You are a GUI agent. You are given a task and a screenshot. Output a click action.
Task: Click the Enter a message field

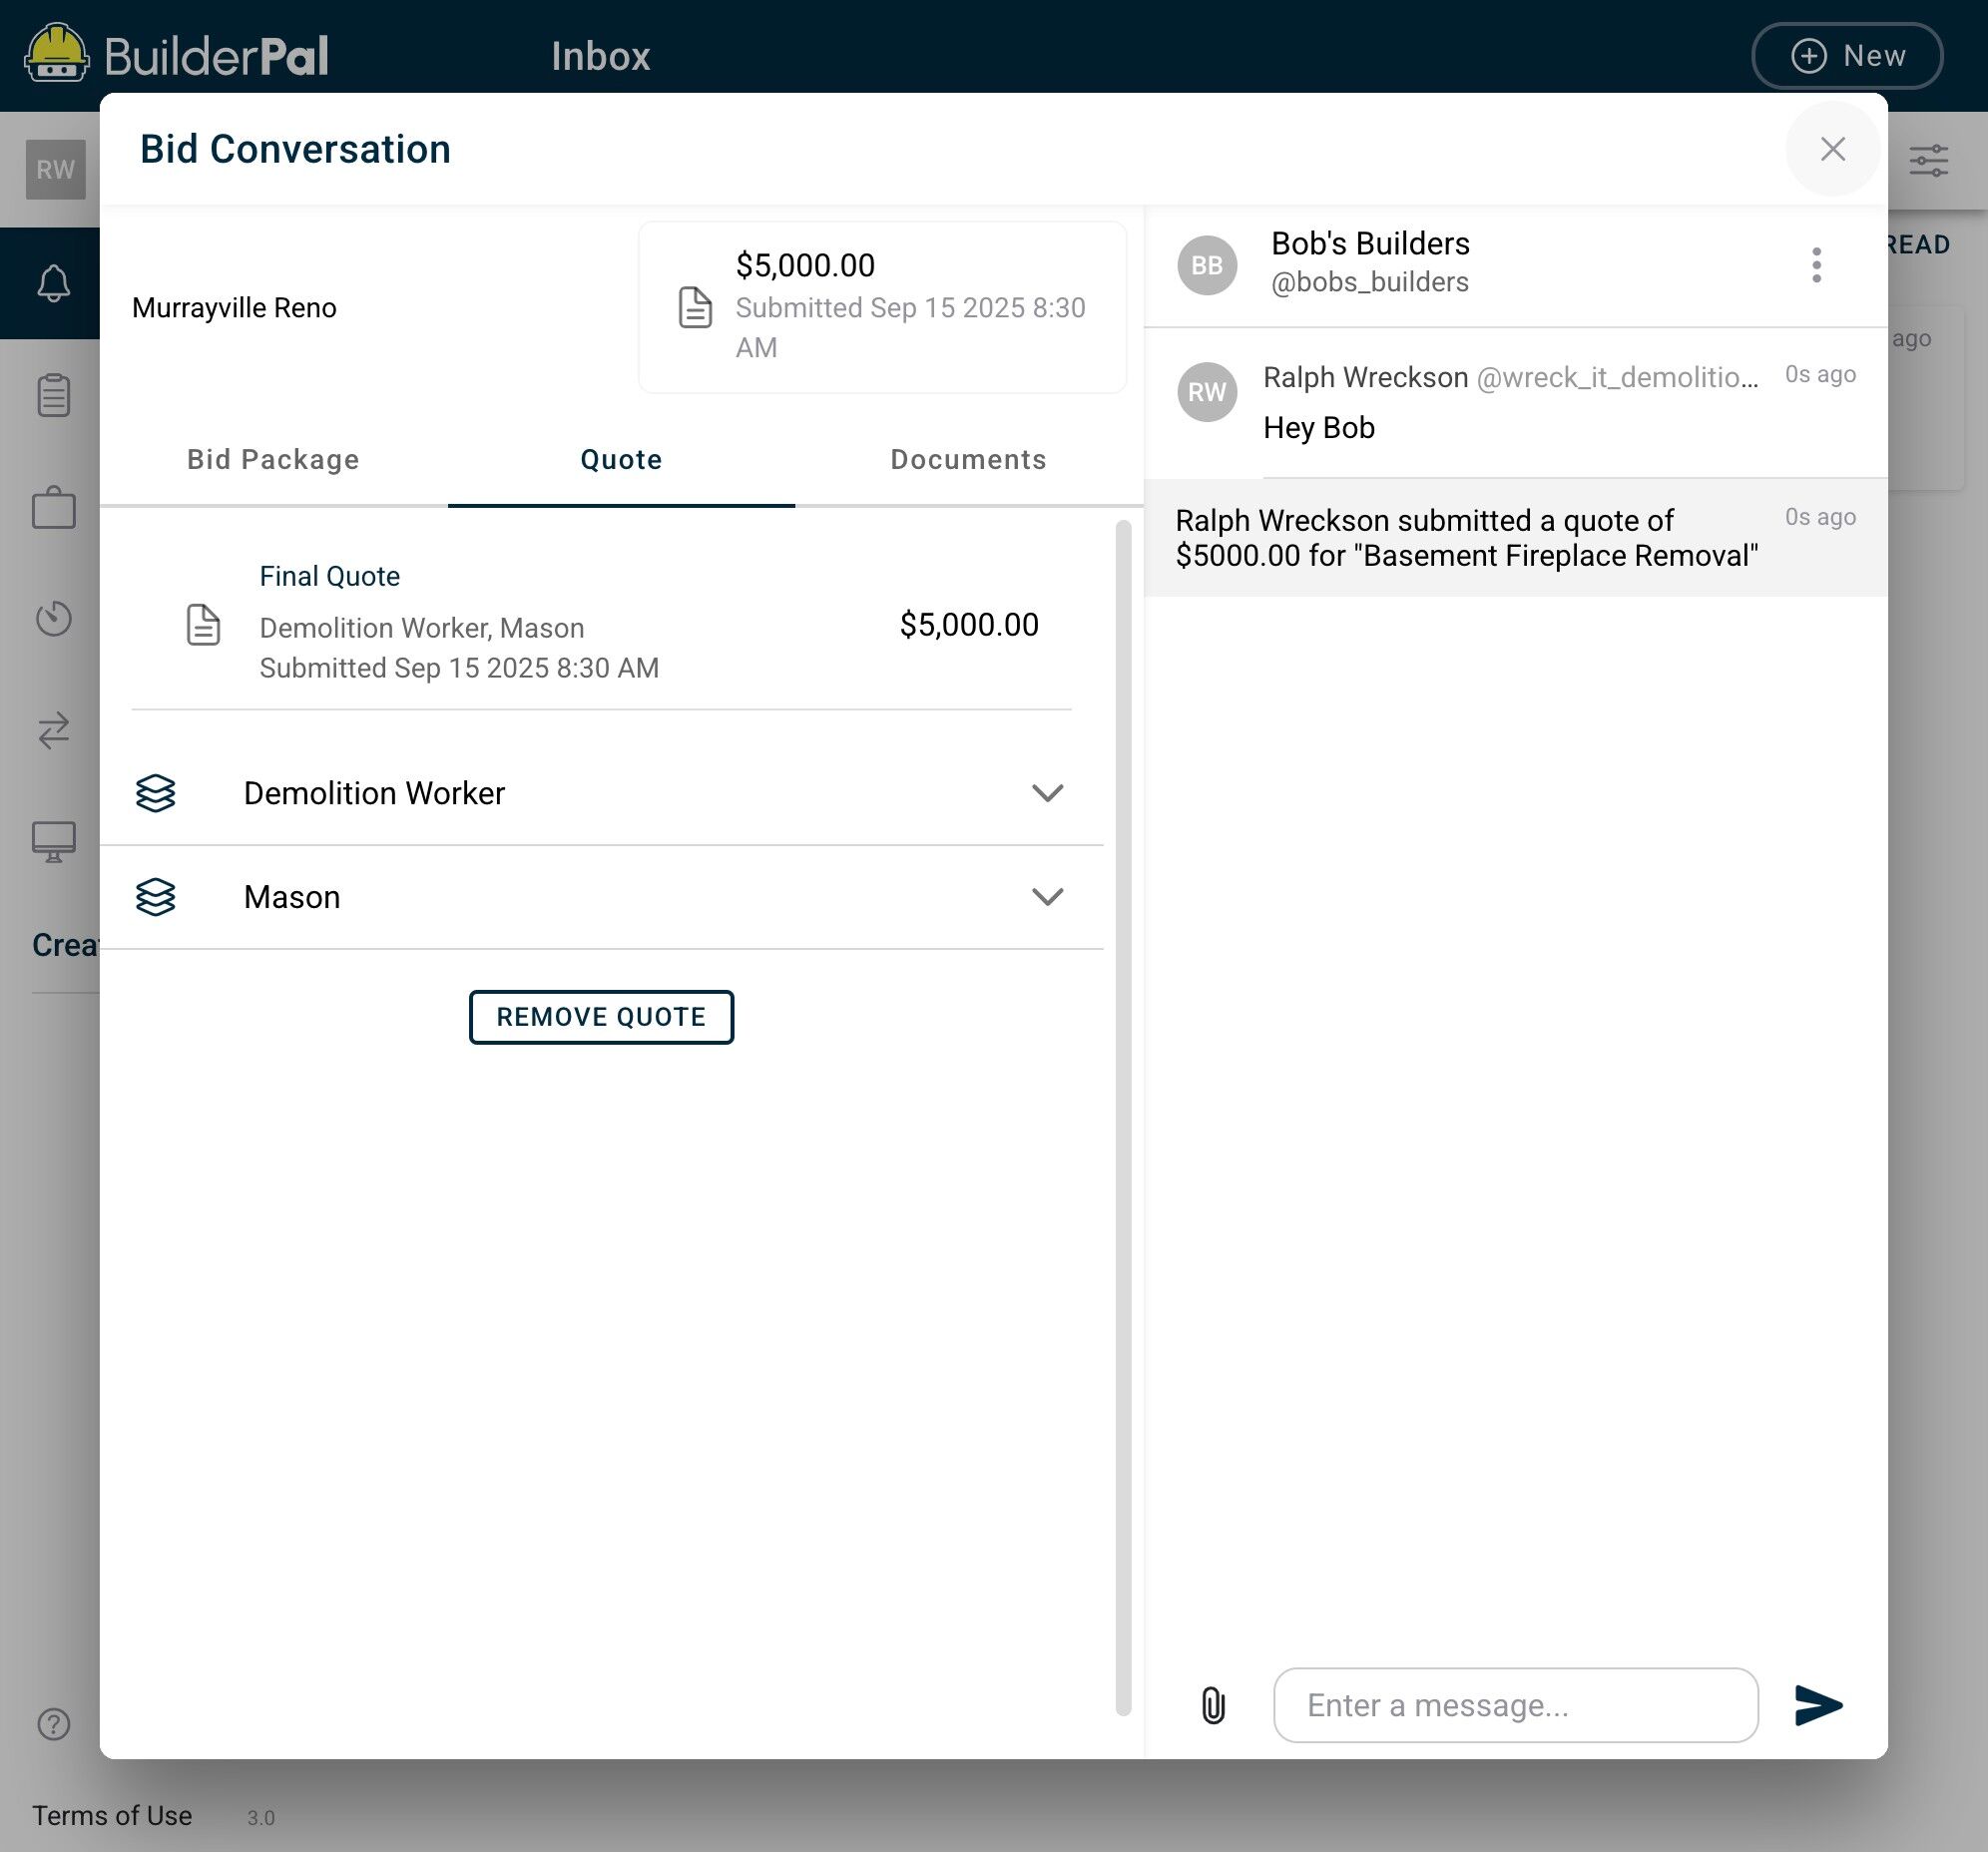click(x=1515, y=1705)
